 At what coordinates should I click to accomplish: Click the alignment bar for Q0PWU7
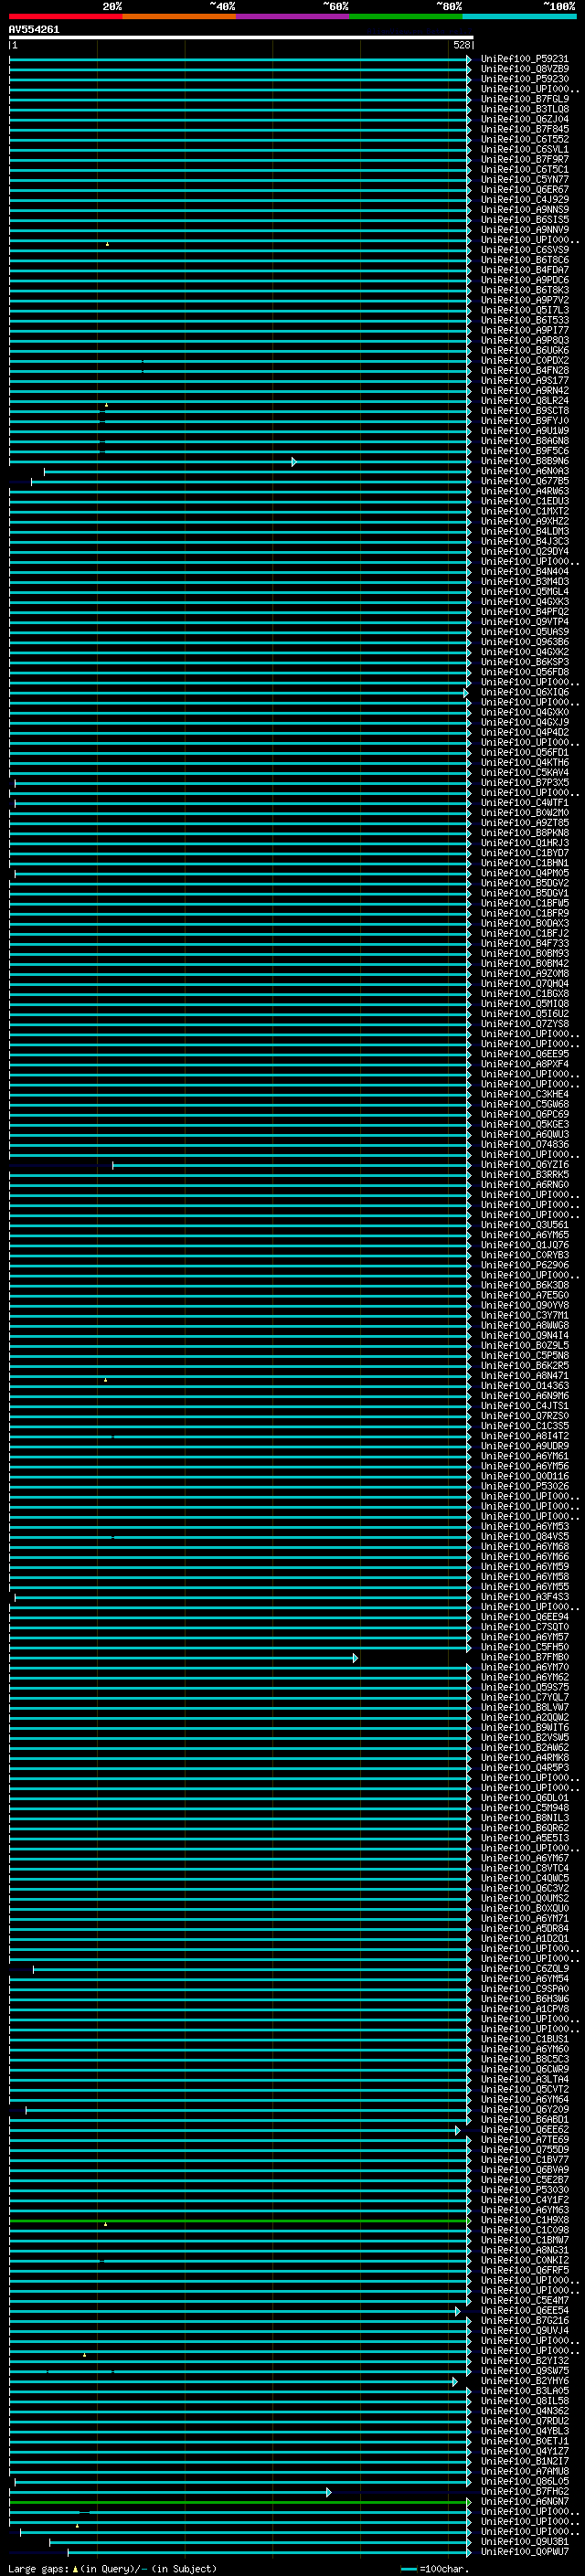(269, 2552)
